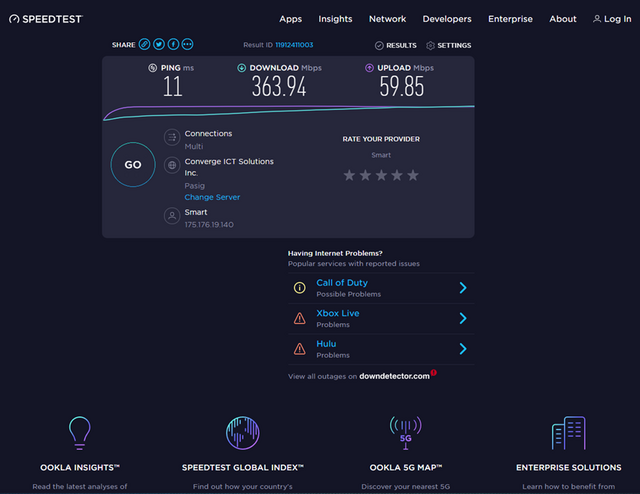Screen dimensions: 640x494
Task: Rate provider three stars
Action: point(381,175)
